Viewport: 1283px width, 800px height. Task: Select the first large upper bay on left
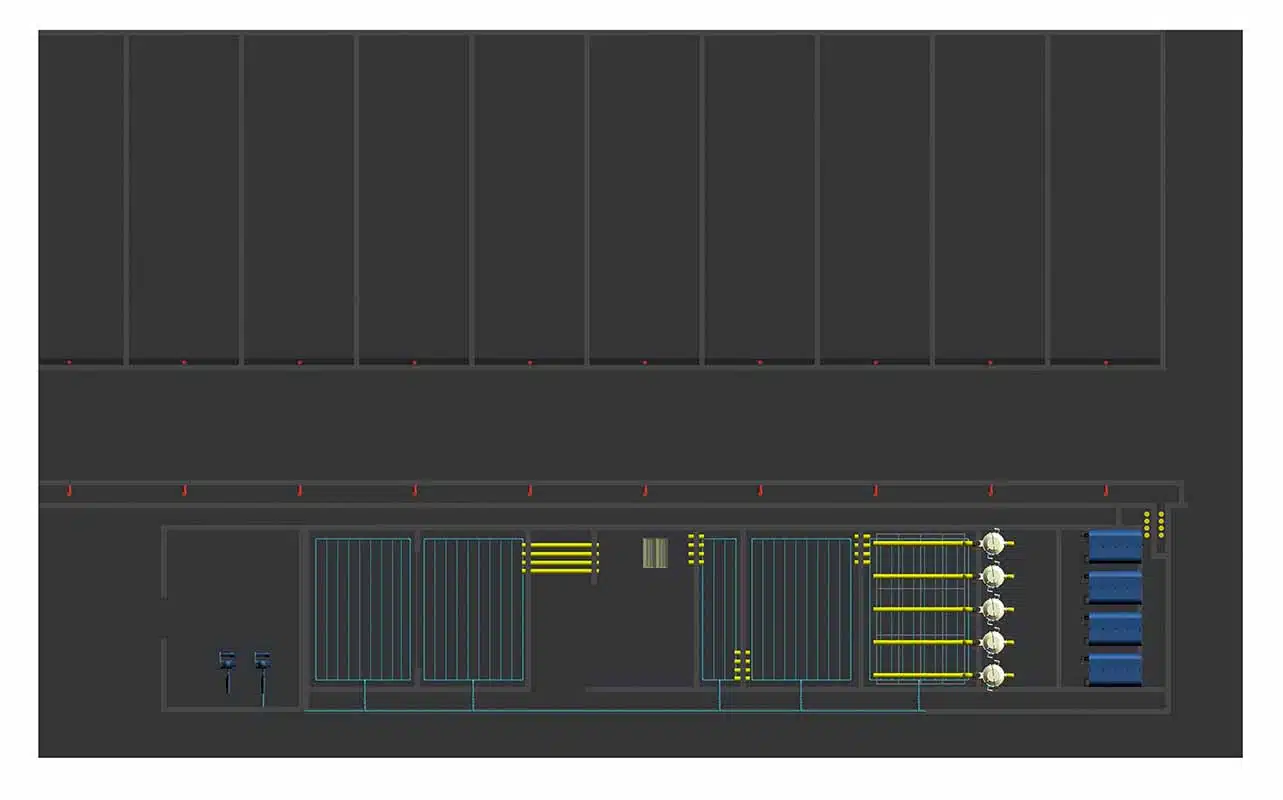coord(82,197)
